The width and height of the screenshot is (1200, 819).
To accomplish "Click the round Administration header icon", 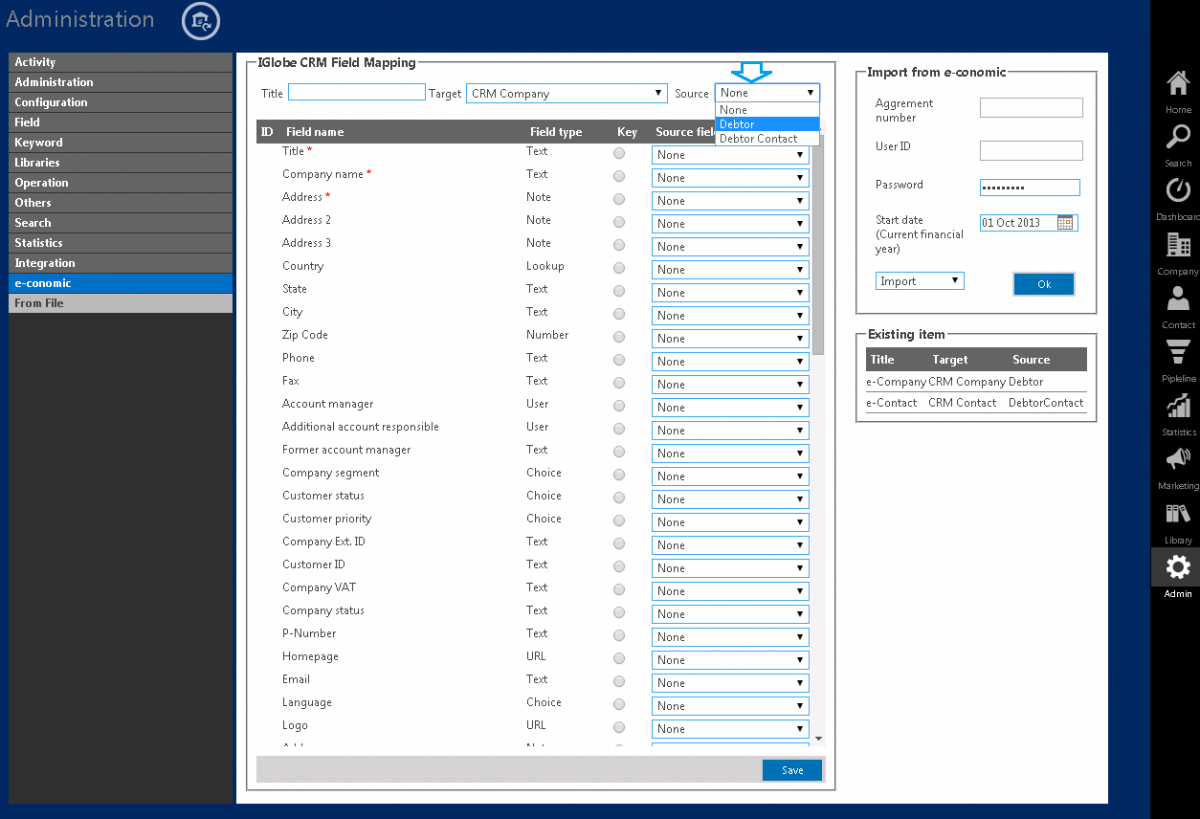I will (201, 21).
